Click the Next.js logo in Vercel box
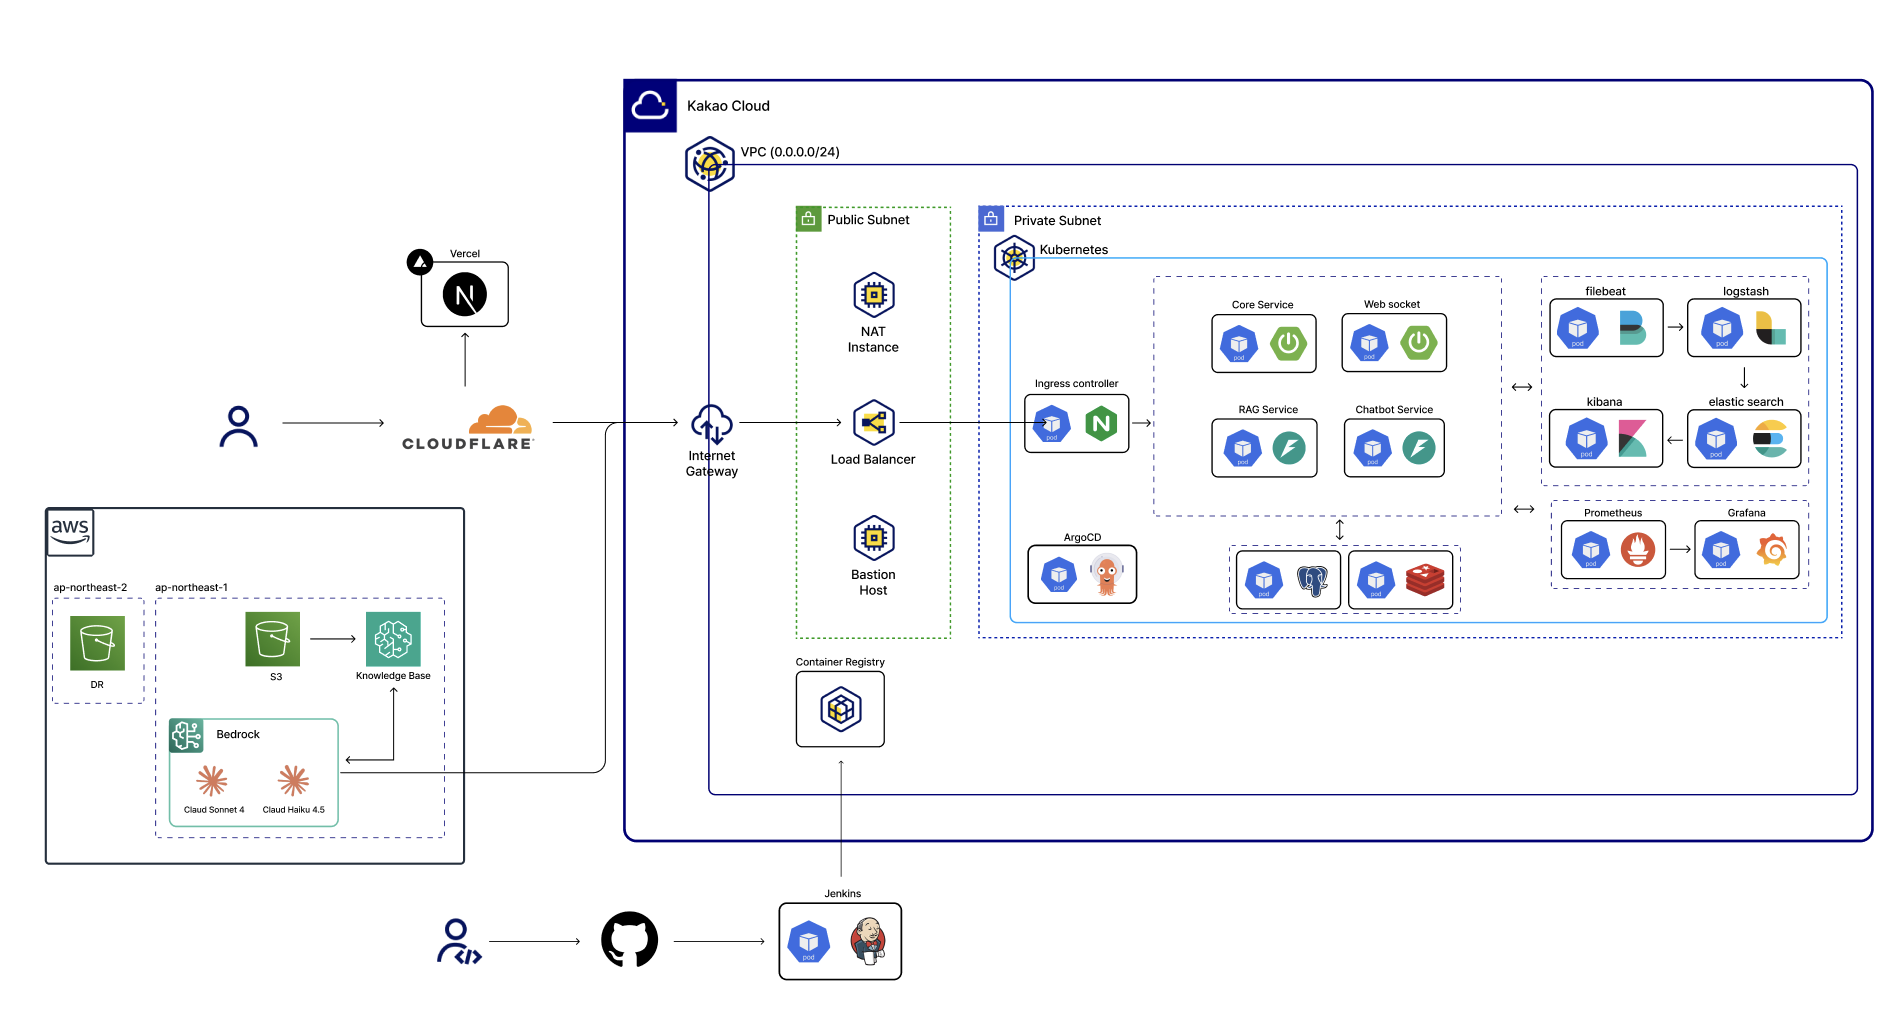 click(x=465, y=295)
